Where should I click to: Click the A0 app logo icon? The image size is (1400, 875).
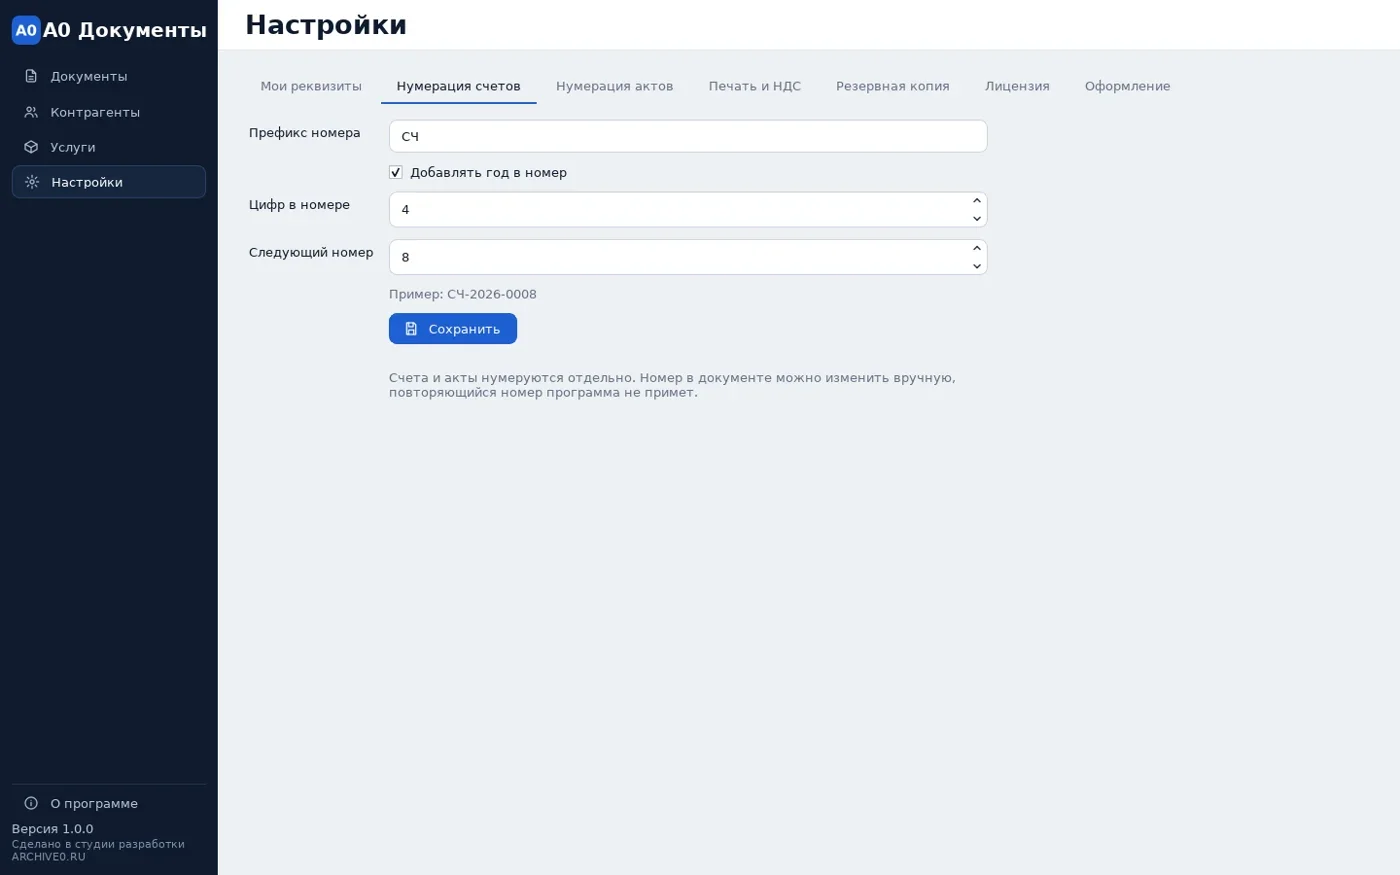pyautogui.click(x=26, y=30)
